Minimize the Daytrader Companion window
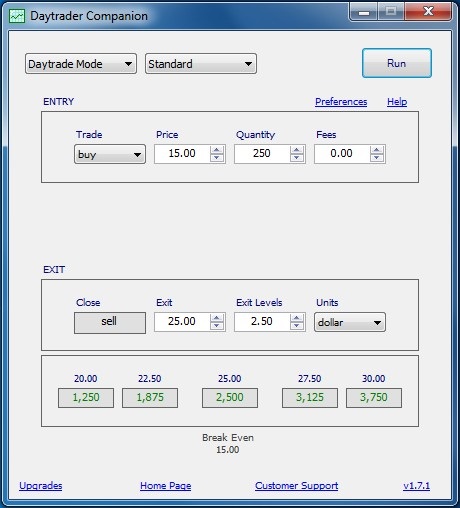This screenshot has width=460, height=508. [x=364, y=12]
